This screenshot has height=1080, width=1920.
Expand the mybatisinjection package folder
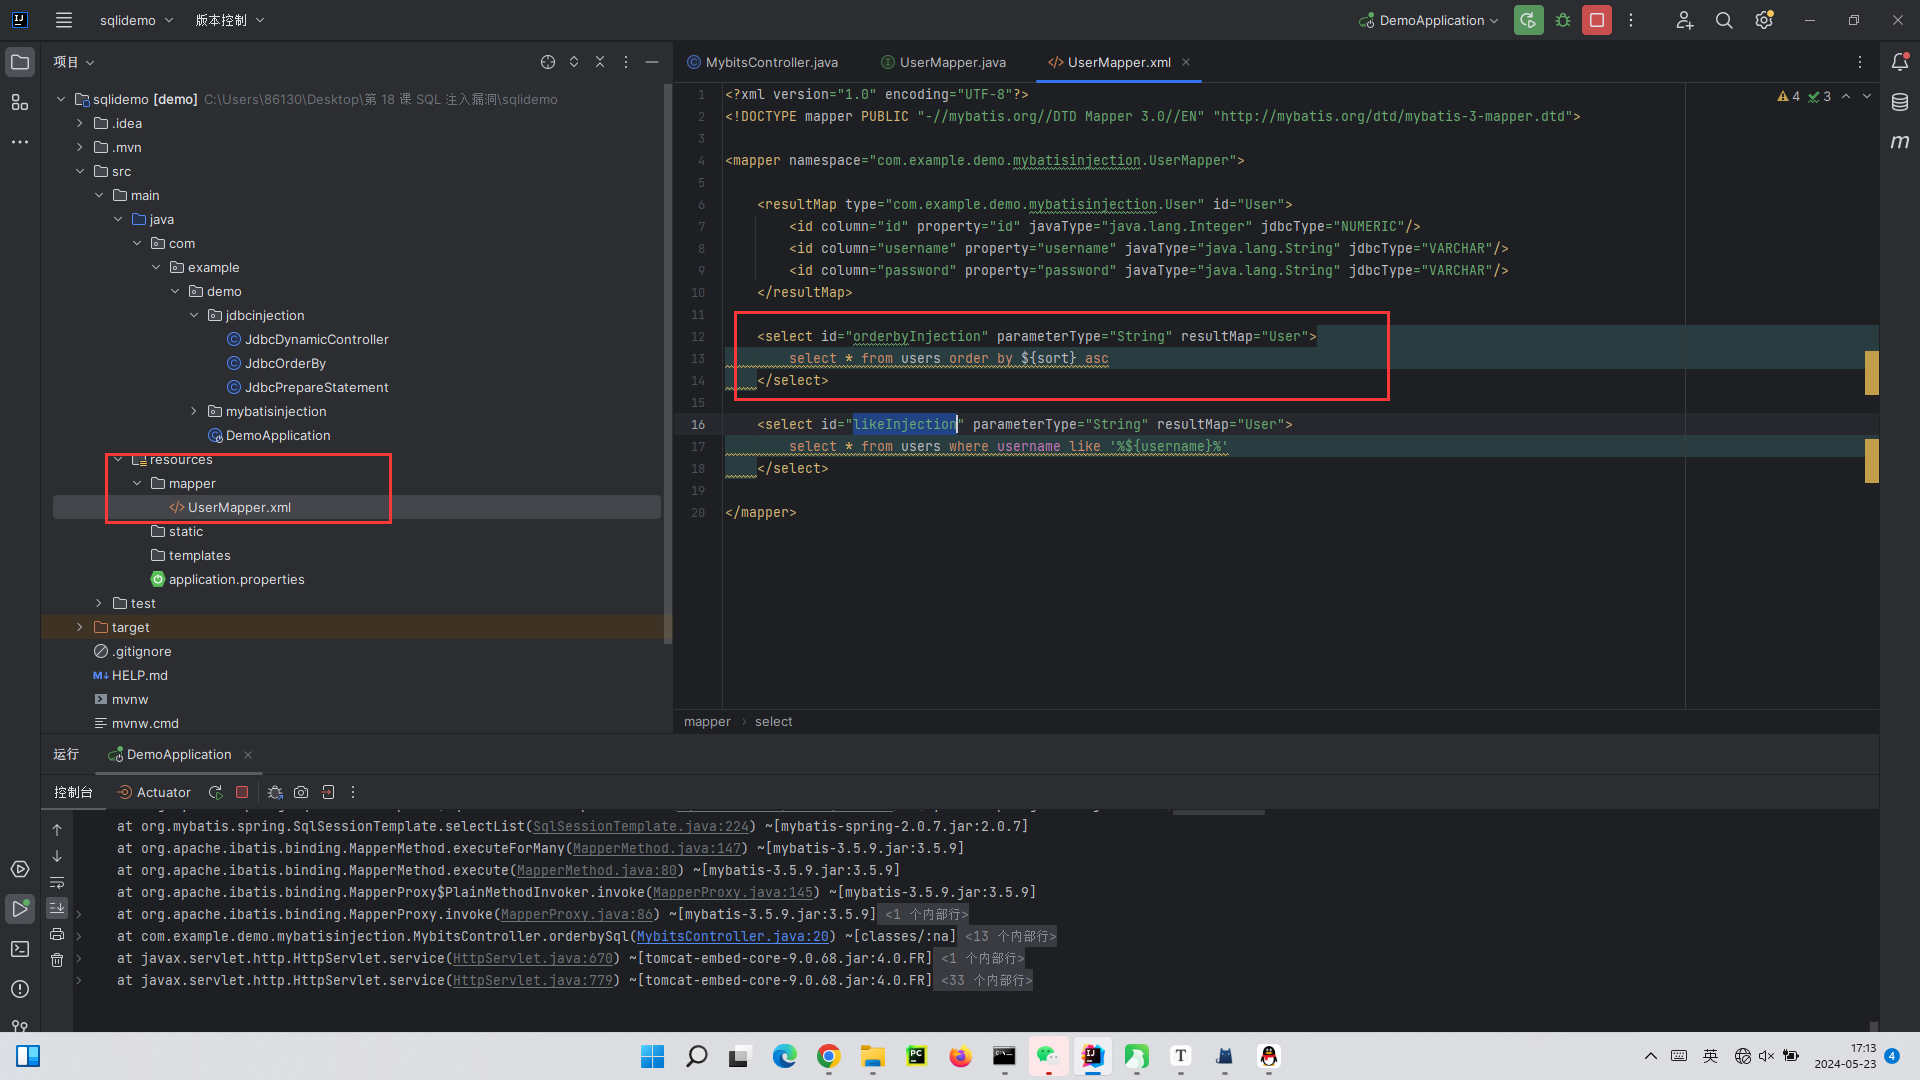pyautogui.click(x=194, y=411)
